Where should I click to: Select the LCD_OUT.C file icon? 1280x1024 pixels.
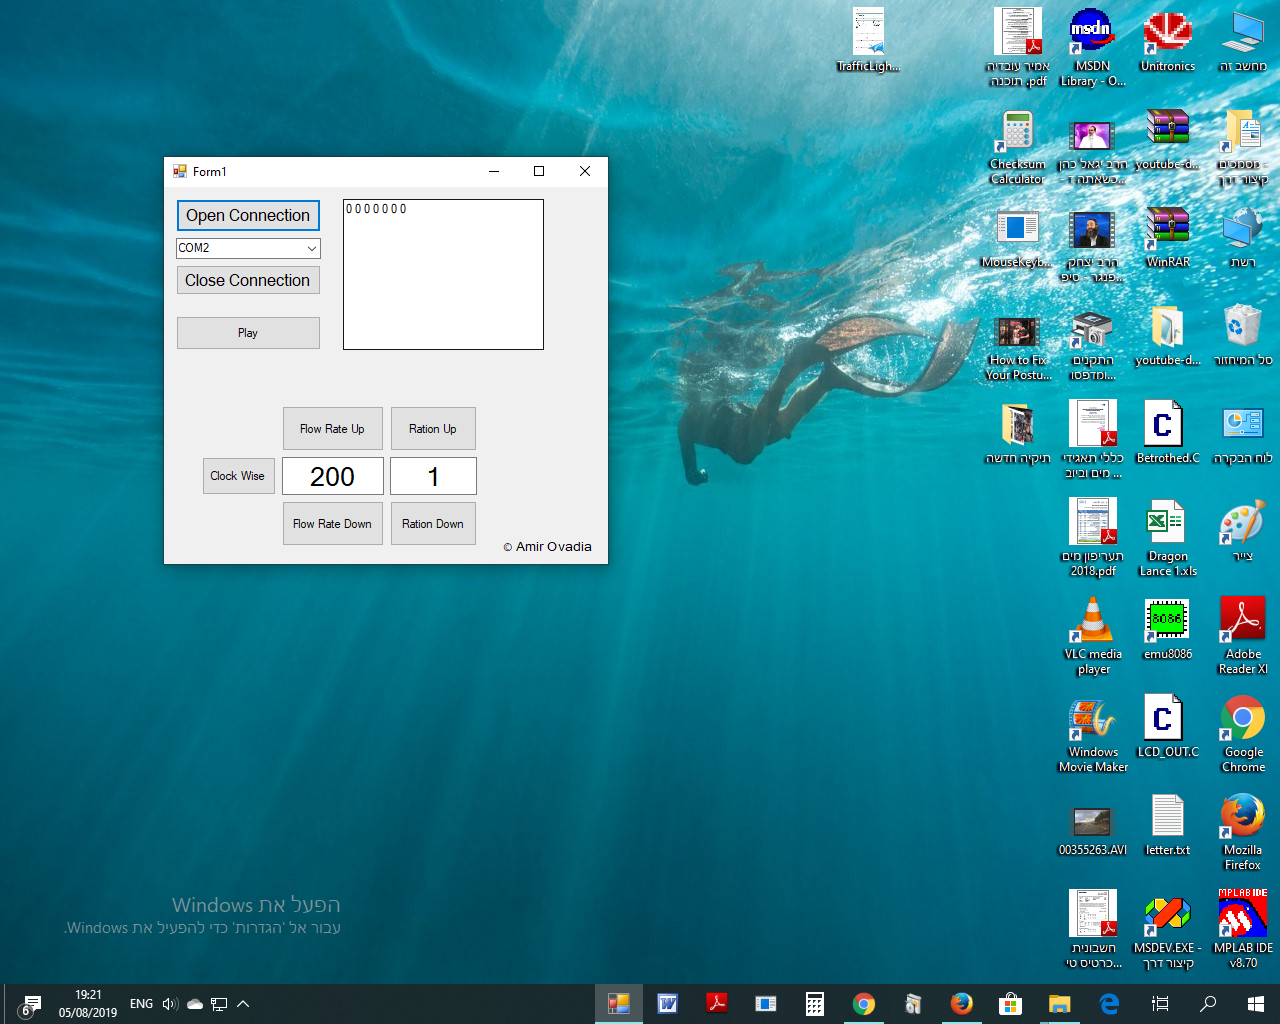(1167, 727)
